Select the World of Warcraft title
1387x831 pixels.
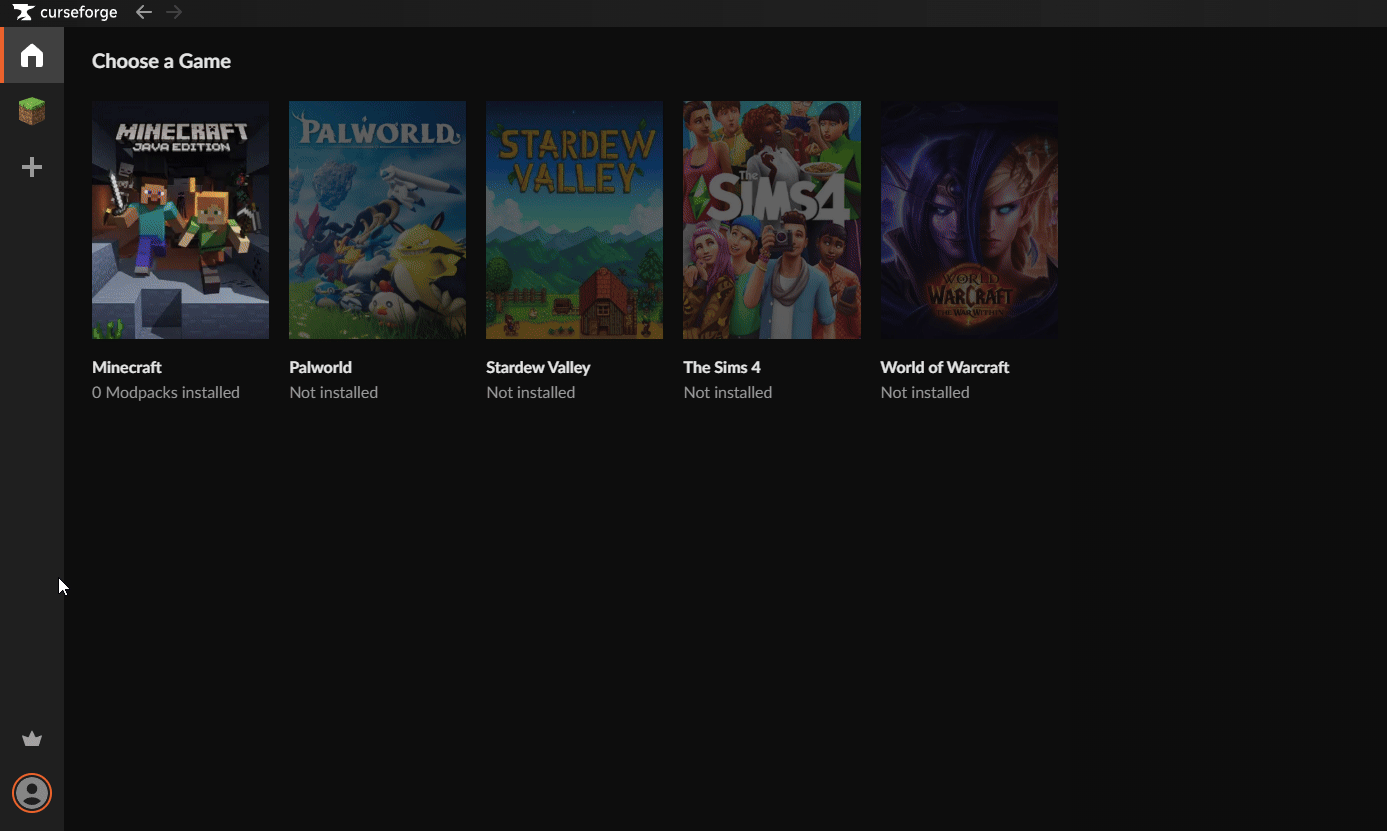[944, 367]
